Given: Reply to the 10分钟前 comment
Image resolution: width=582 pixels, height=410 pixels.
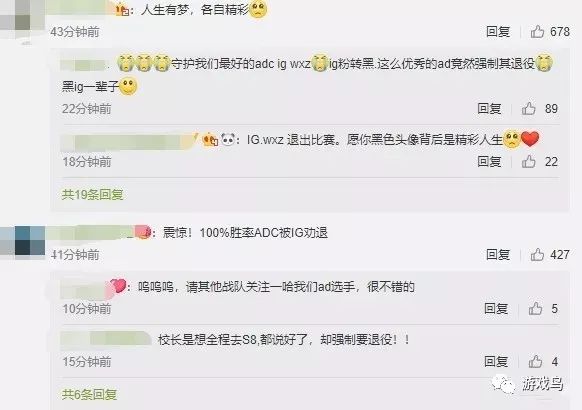Looking at the screenshot, I should pyautogui.click(x=496, y=308).
